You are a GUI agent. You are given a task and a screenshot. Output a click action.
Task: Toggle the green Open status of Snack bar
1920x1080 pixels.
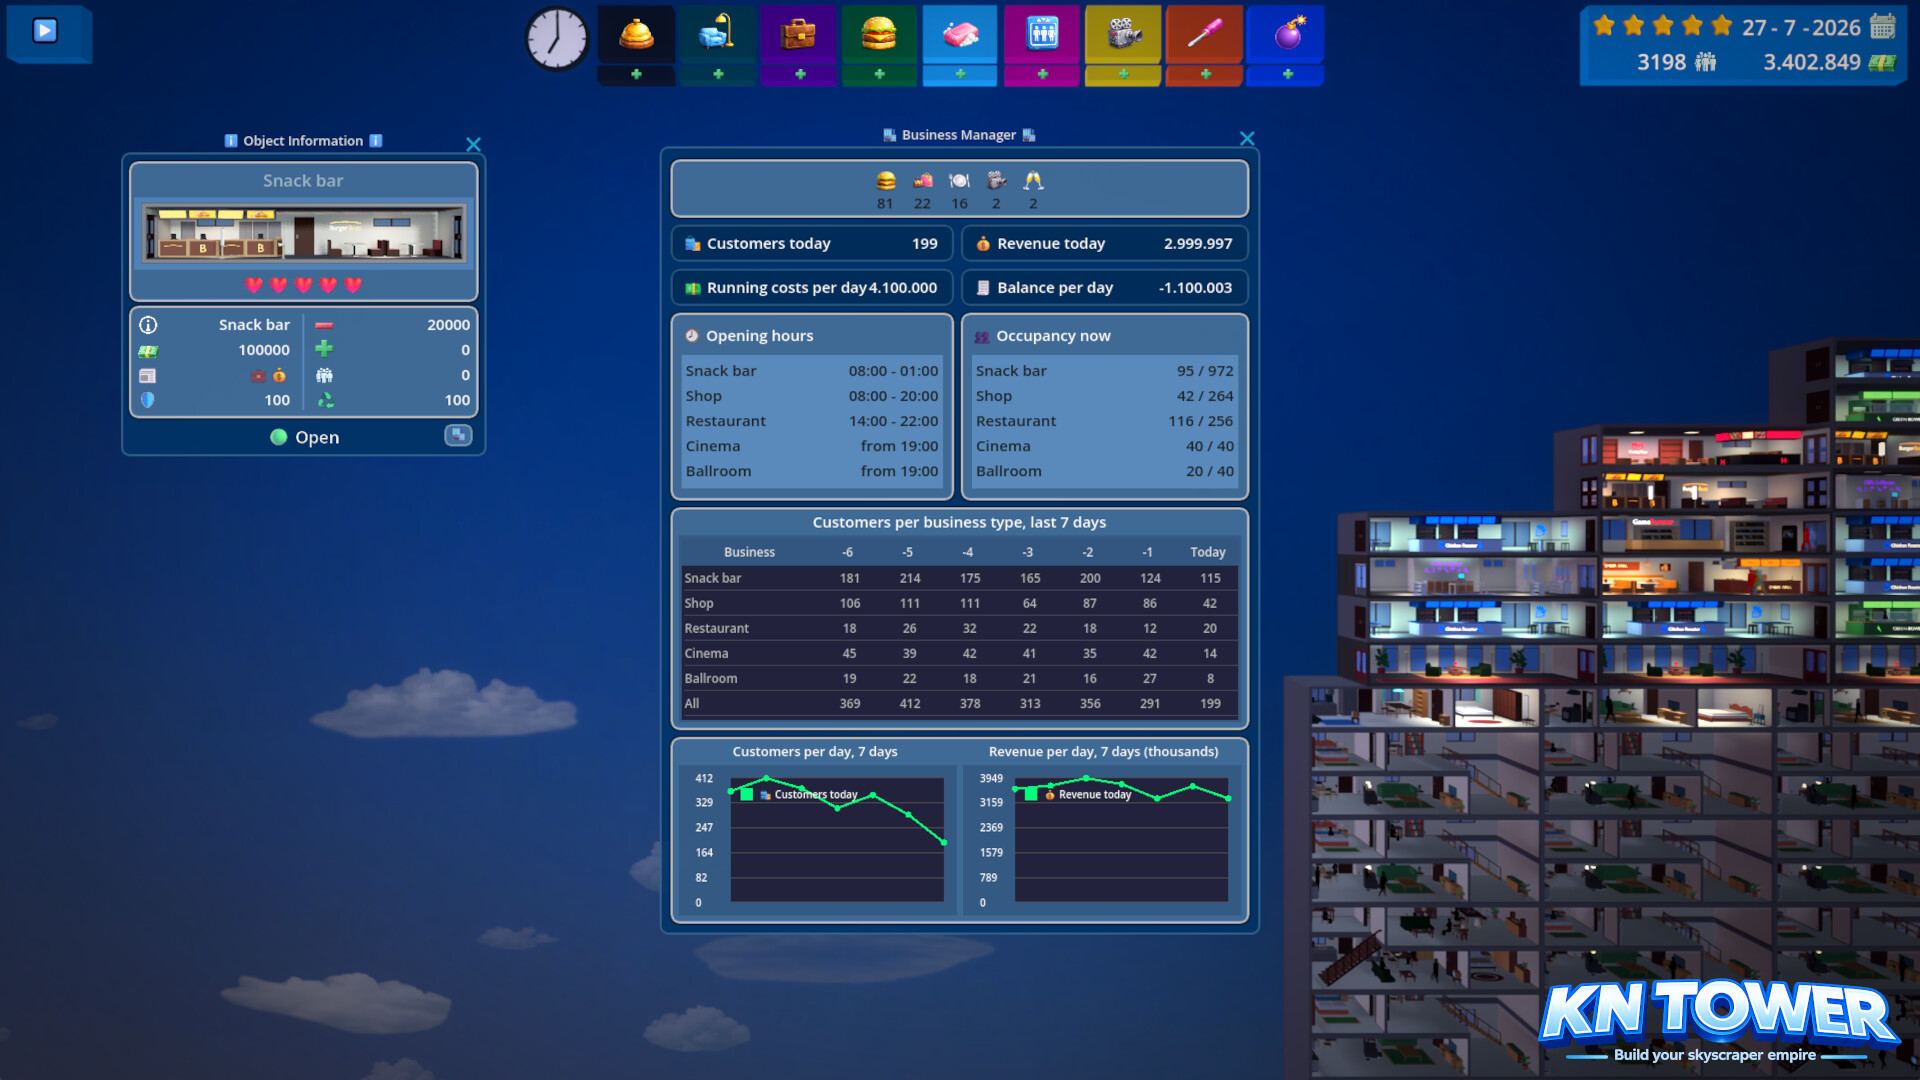pos(305,437)
